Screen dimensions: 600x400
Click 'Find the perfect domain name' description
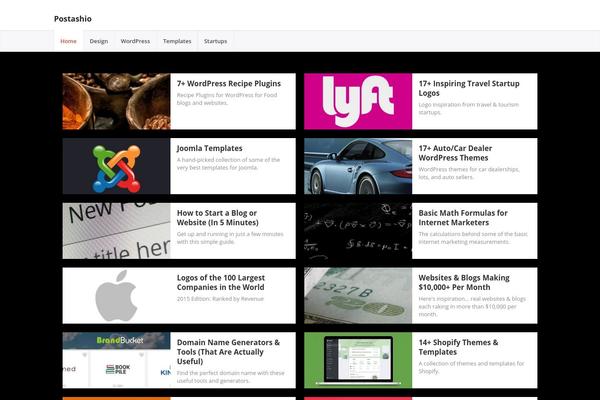tap(231, 377)
